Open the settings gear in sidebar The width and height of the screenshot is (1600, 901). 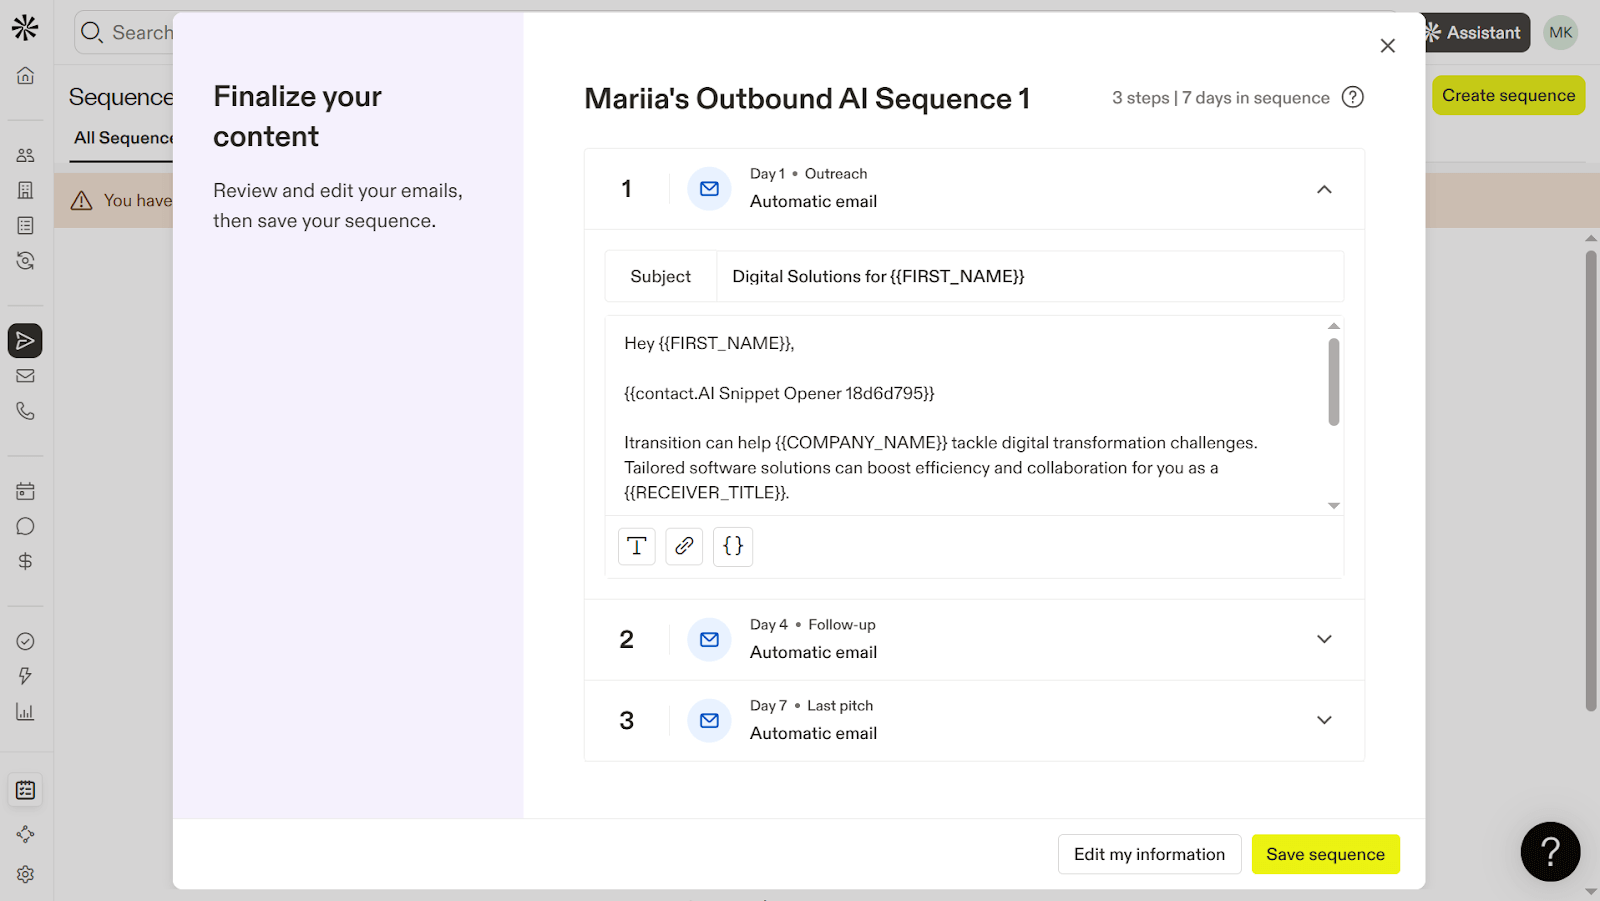click(x=25, y=874)
